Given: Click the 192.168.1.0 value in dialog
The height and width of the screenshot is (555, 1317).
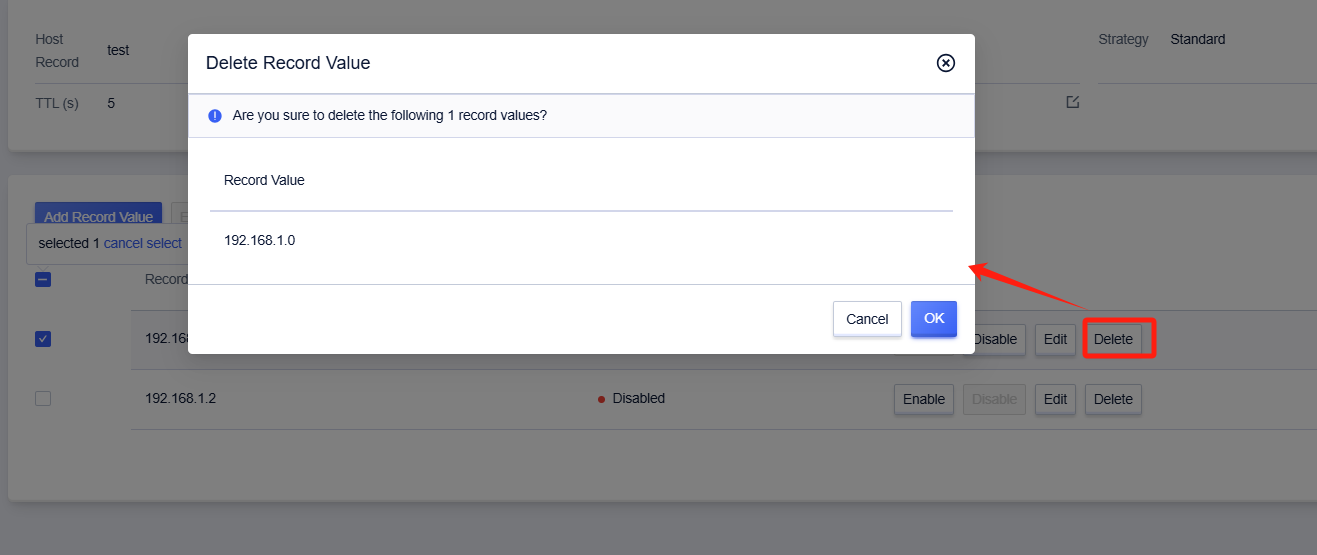Looking at the screenshot, I should coord(260,240).
